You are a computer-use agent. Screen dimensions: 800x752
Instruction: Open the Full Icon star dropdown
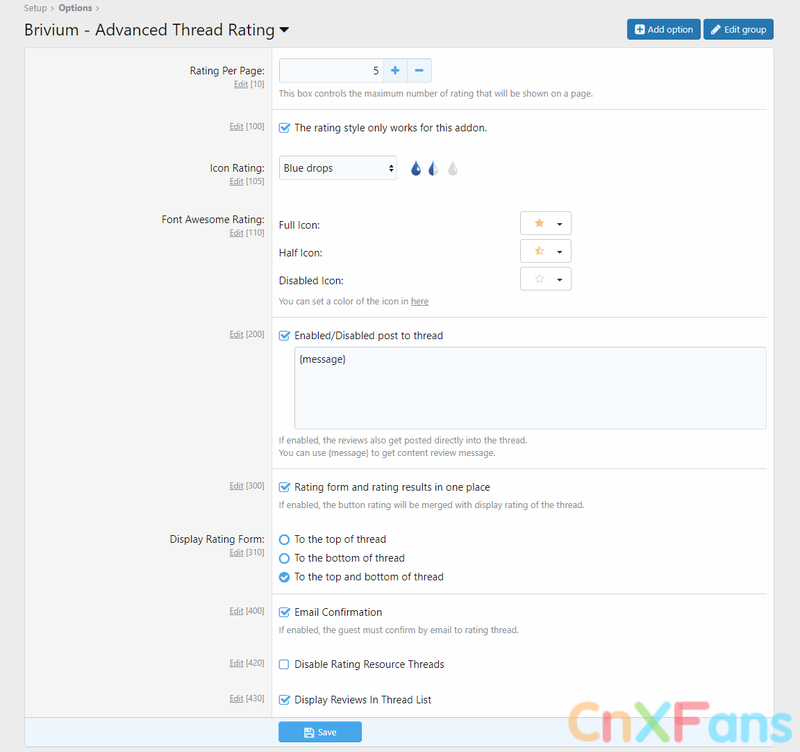[x=545, y=223]
